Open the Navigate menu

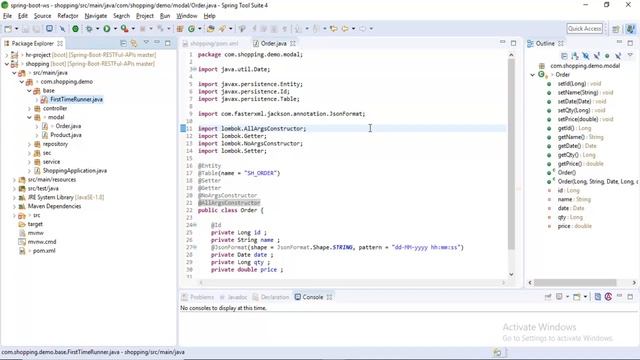pos(96,16)
